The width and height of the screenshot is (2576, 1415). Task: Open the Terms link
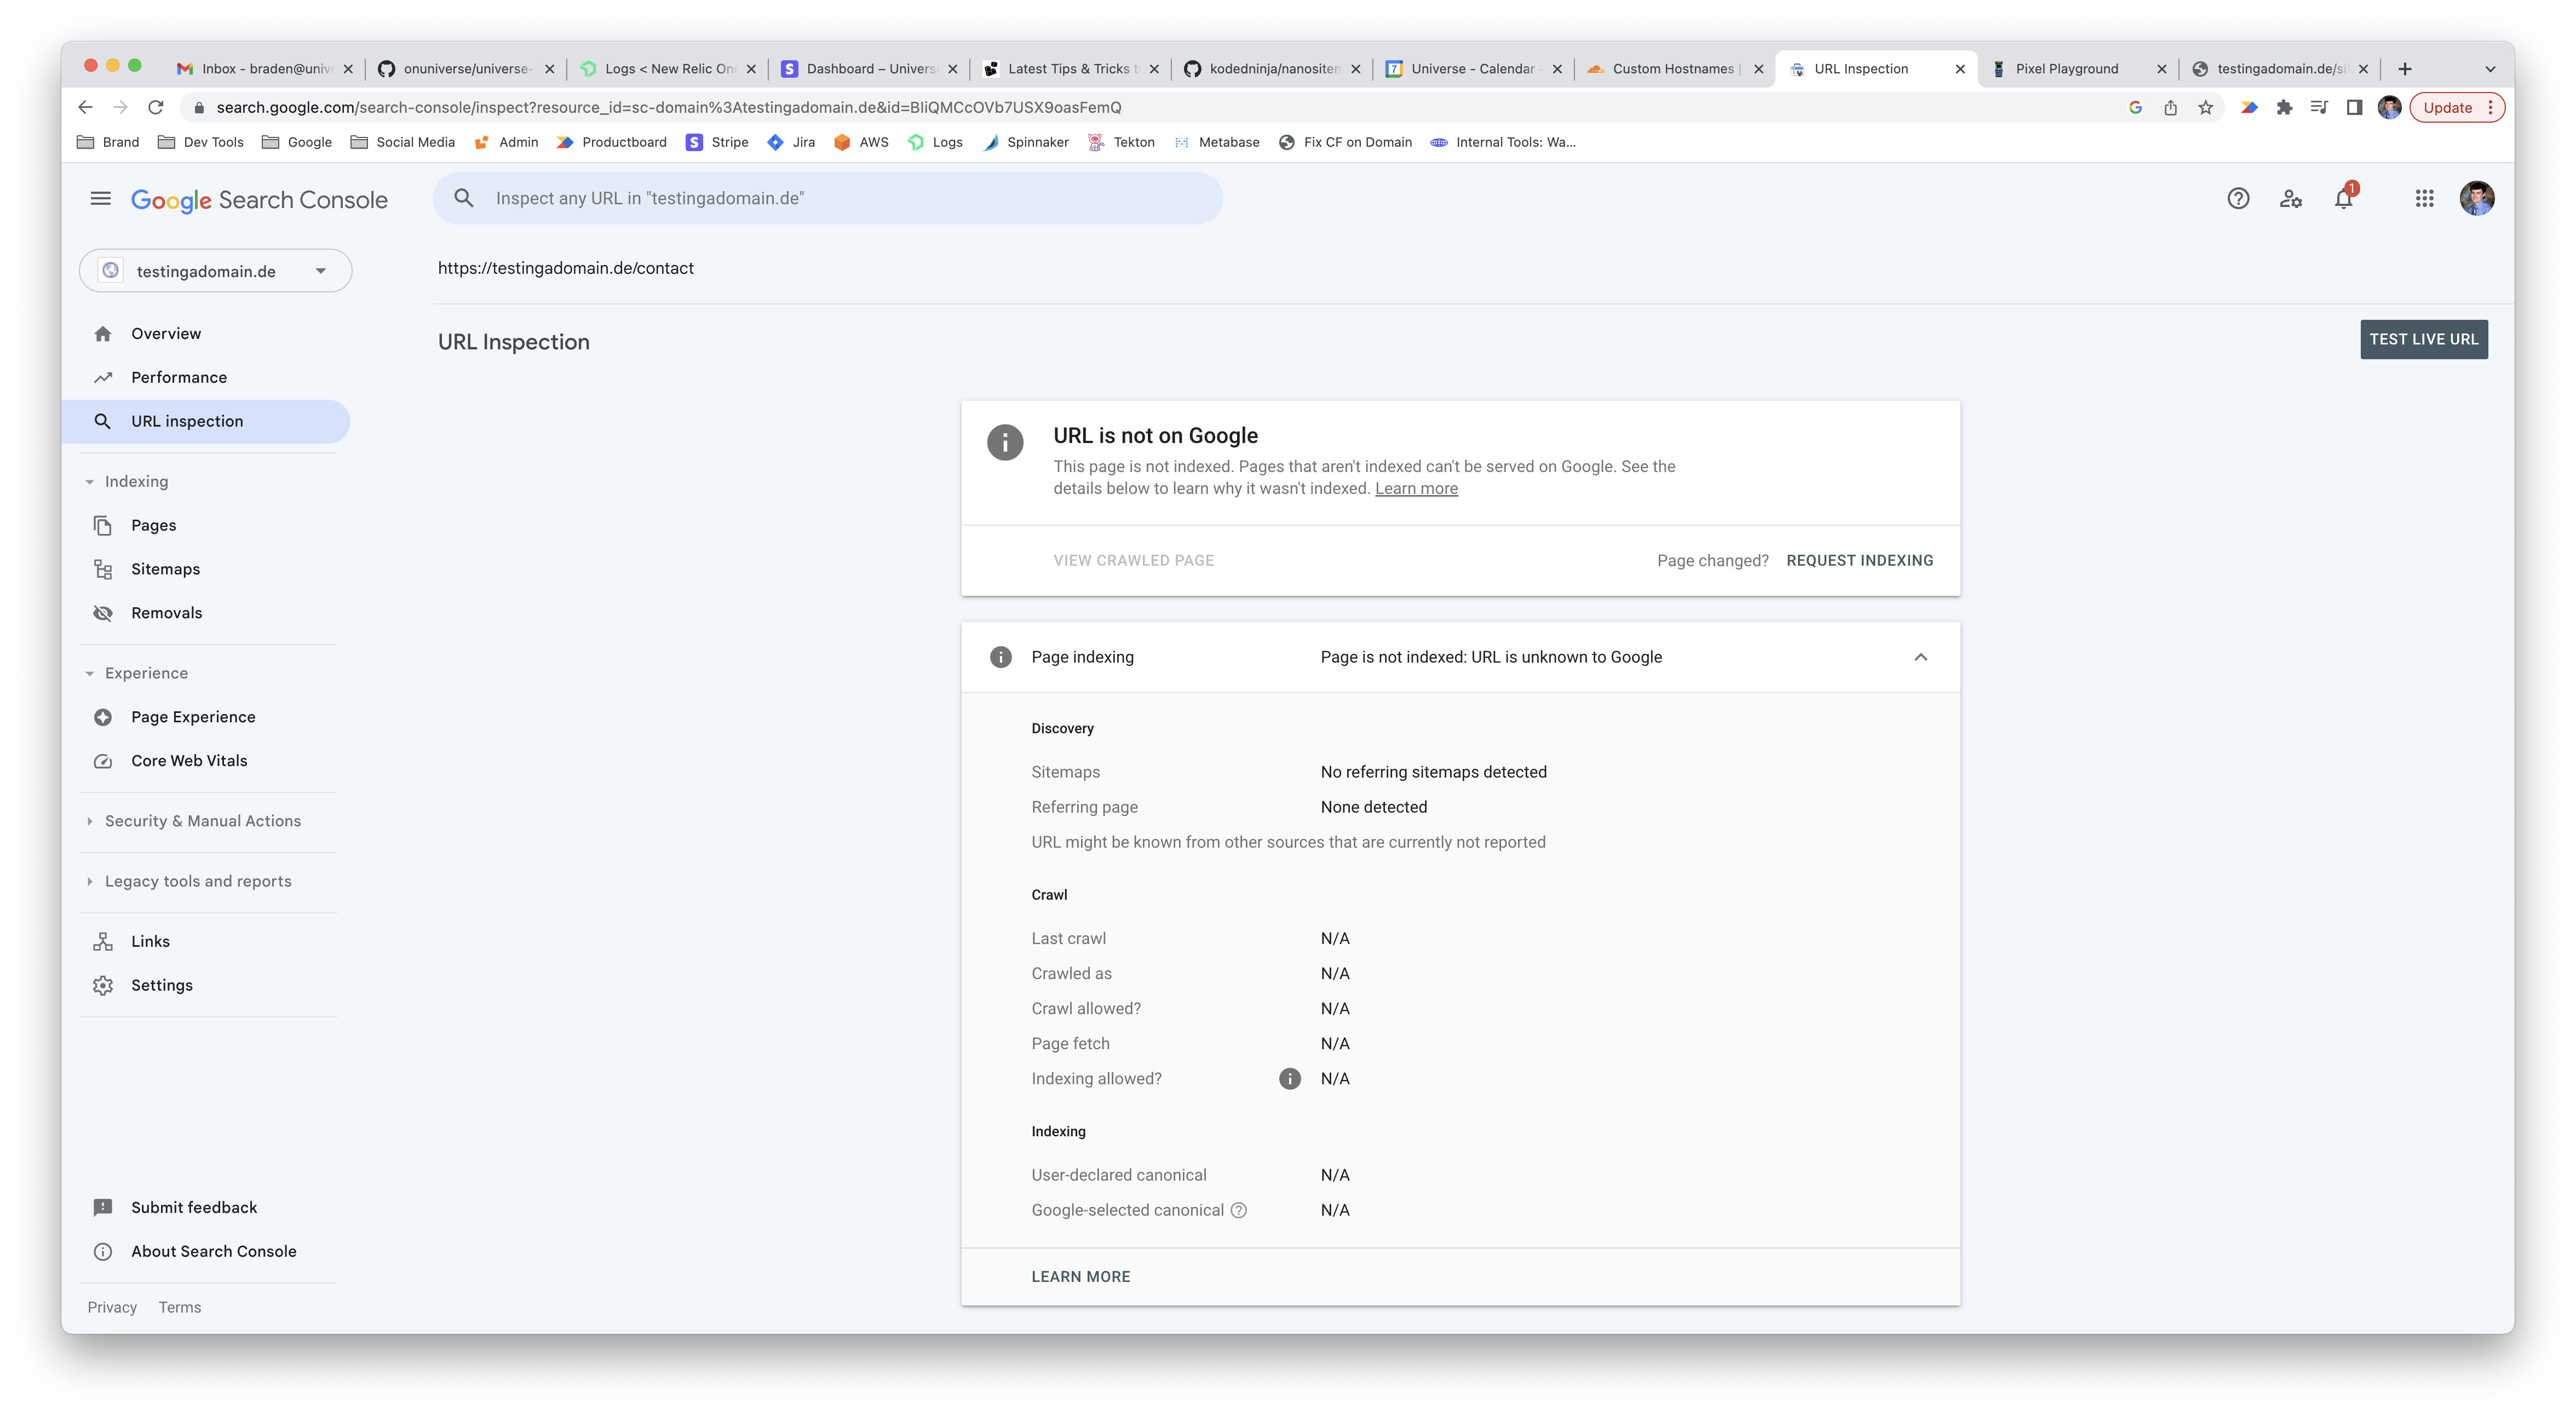click(179, 1307)
